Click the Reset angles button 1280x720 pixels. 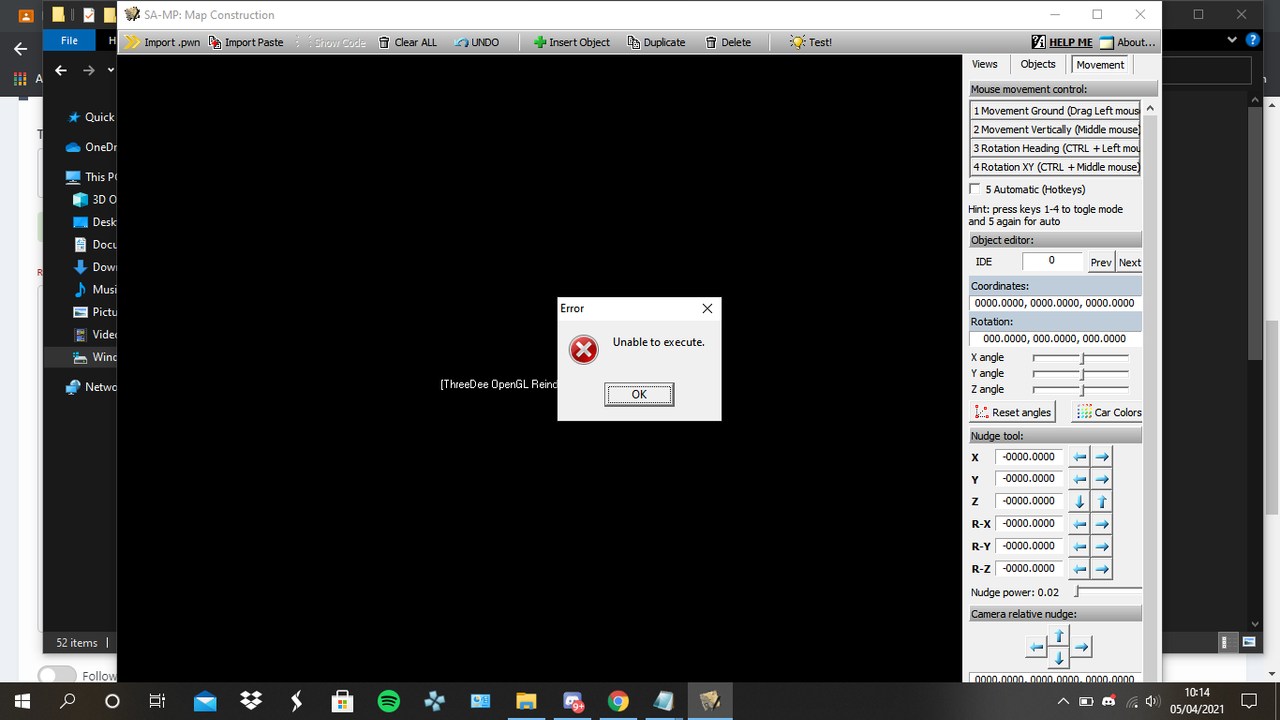pos(1012,412)
